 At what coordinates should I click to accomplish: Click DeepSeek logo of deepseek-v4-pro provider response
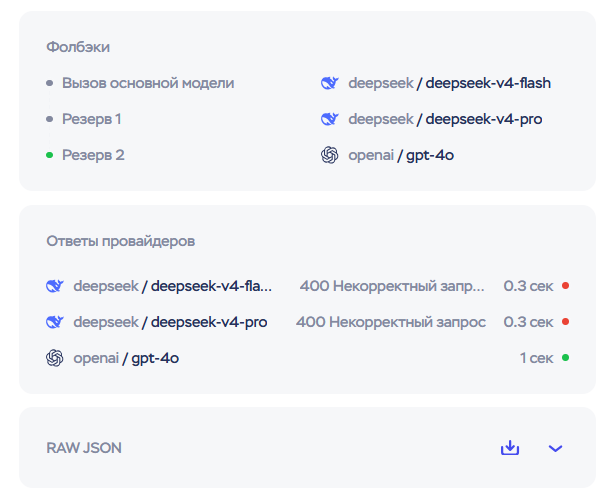tap(54, 322)
